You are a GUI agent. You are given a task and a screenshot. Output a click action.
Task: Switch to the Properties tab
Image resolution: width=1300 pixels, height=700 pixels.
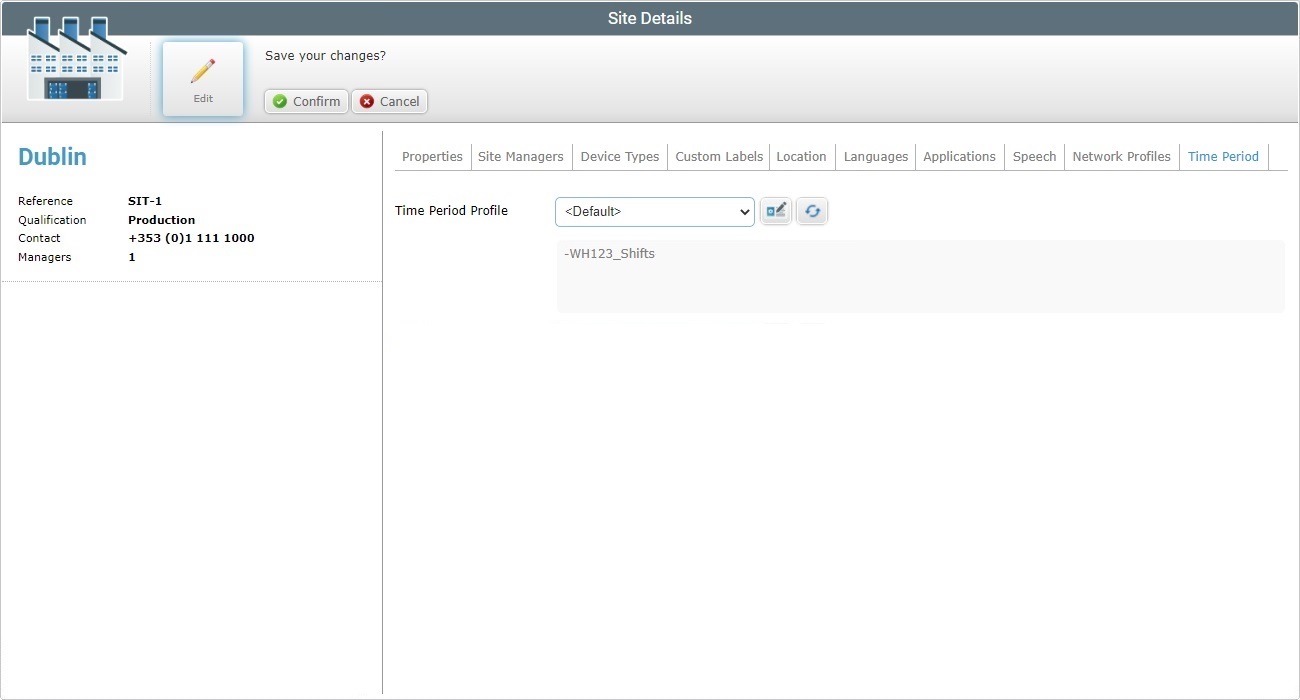pos(431,156)
